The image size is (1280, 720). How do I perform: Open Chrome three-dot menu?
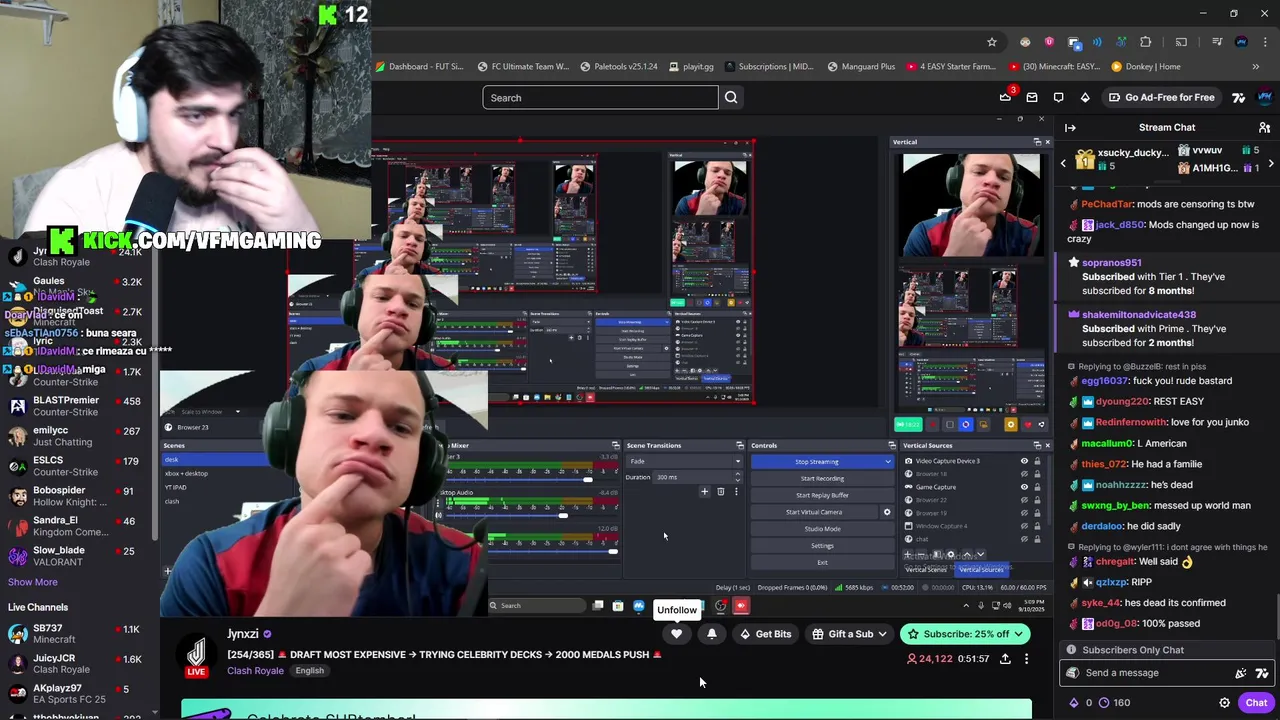(1265, 42)
